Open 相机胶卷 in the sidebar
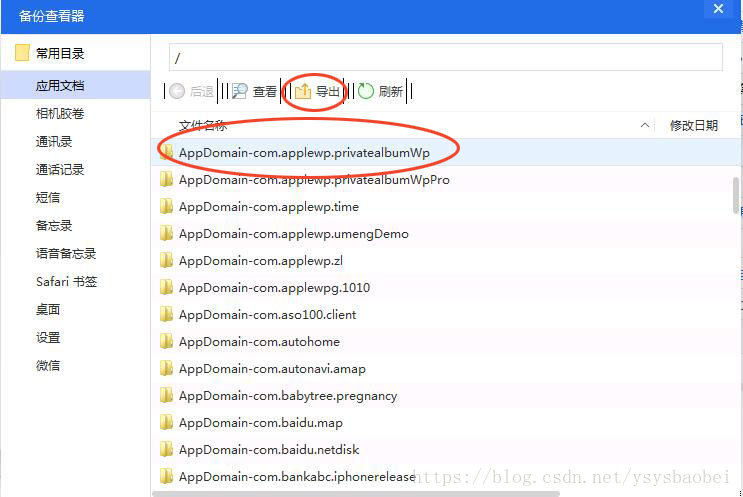This screenshot has height=497, width=743. click(60, 114)
